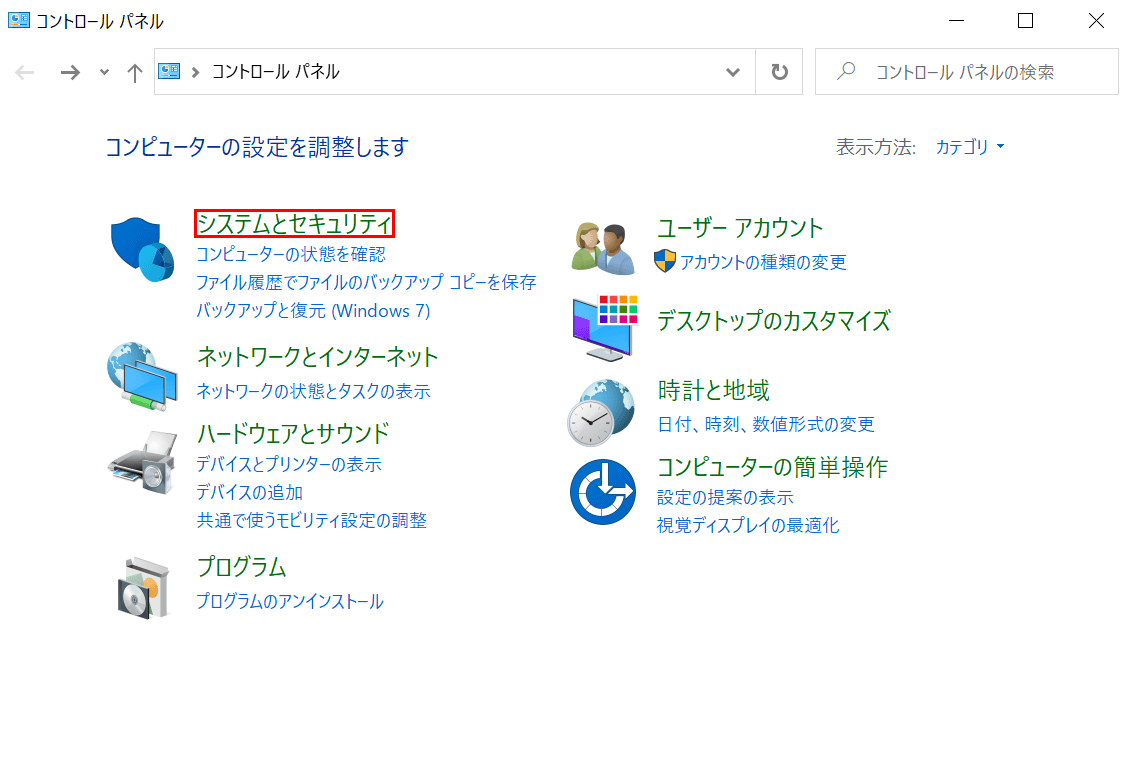Viewport: 1127px width, 758px height.
Task: Click in the コントロール パネルの検索 field
Action: tap(967, 72)
